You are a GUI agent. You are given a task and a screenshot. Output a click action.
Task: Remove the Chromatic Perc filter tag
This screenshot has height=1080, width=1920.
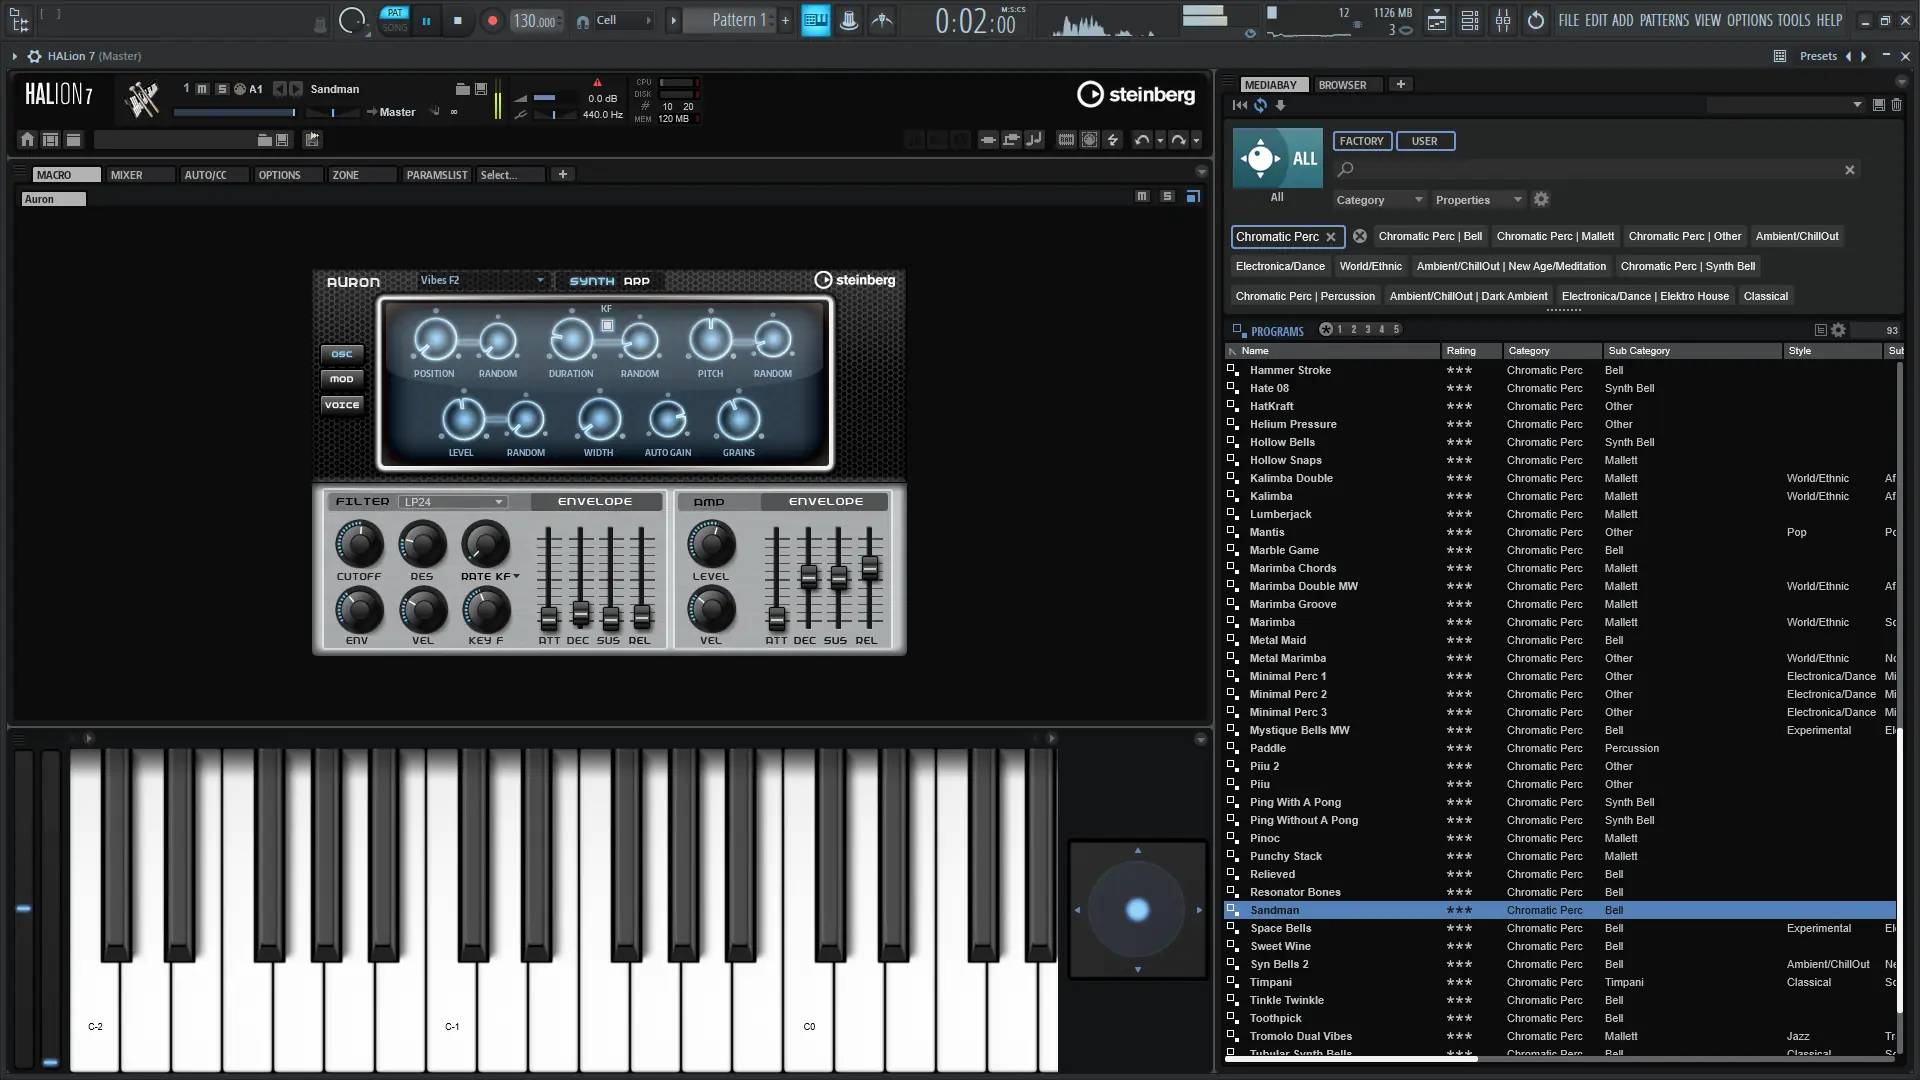point(1331,237)
